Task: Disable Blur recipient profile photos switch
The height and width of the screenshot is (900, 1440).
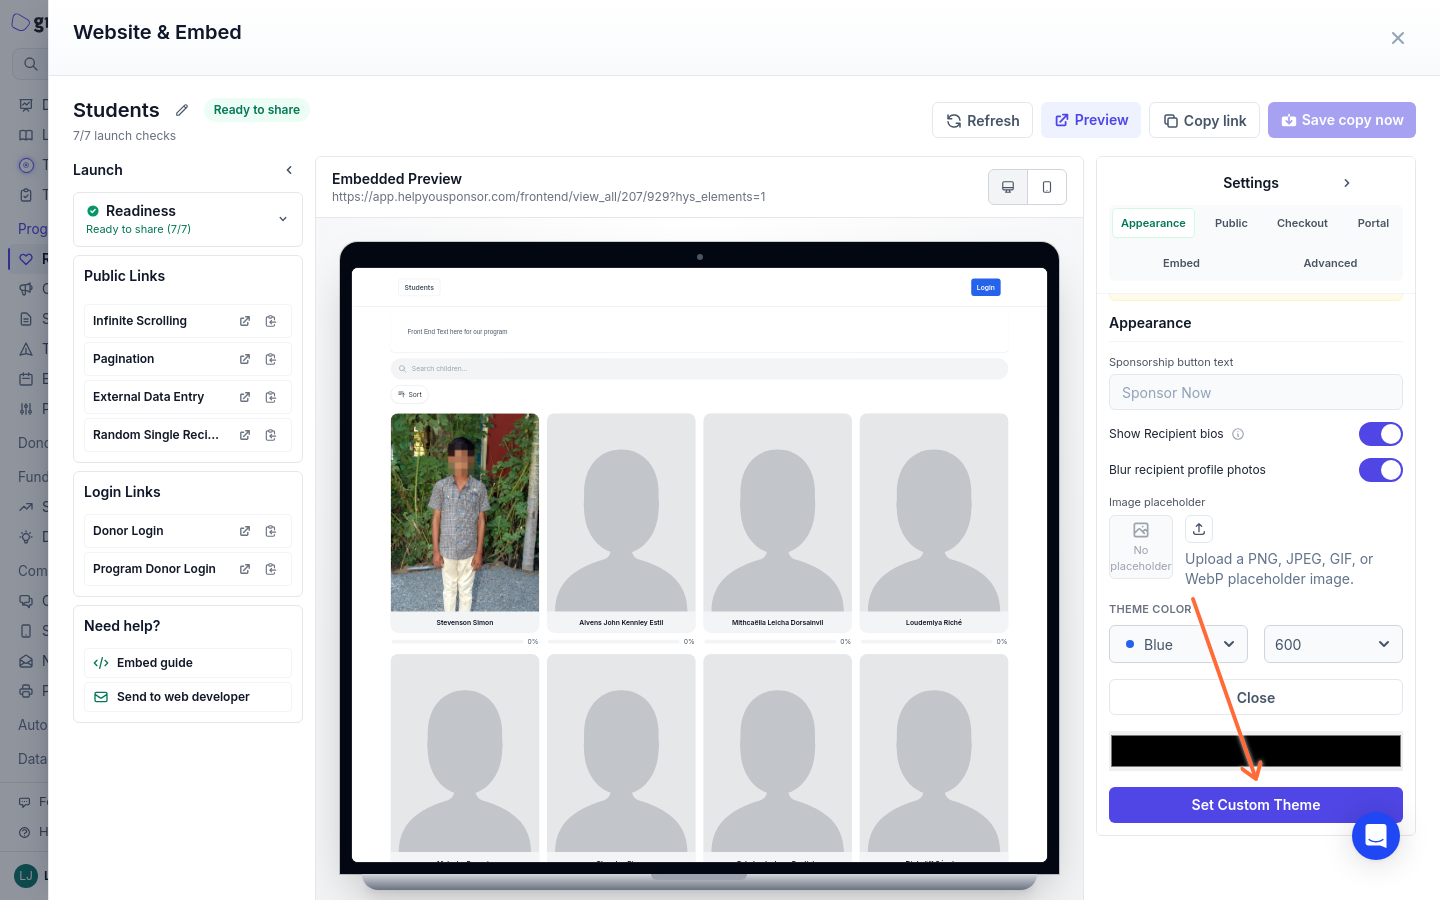Action: coord(1381,470)
